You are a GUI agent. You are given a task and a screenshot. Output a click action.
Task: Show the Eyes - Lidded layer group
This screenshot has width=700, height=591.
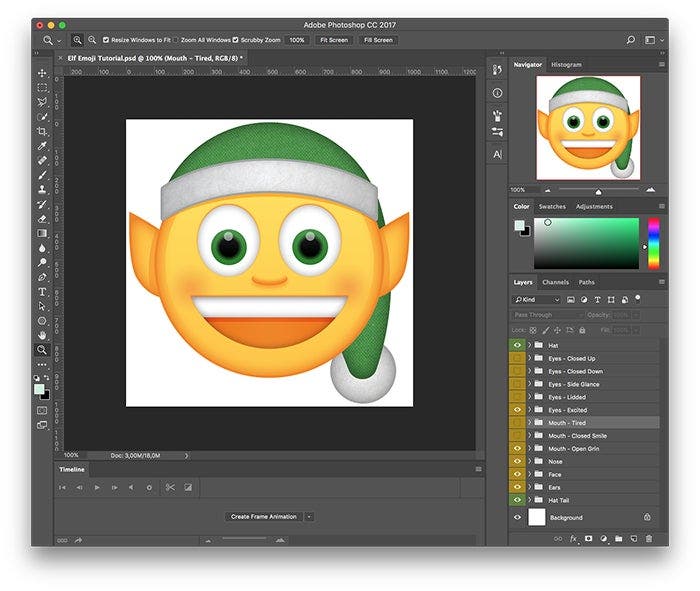[517, 397]
